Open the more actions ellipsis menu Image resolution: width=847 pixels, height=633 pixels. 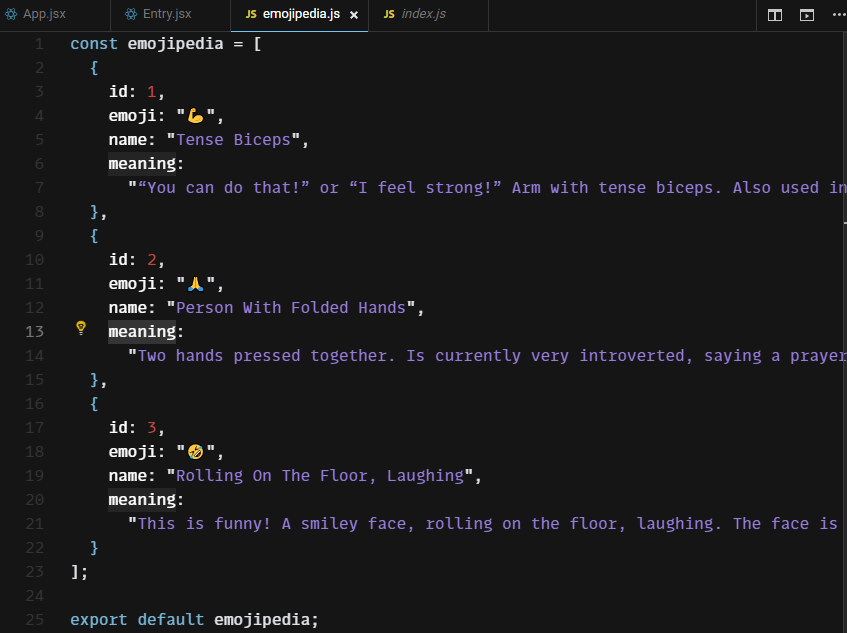(x=838, y=15)
